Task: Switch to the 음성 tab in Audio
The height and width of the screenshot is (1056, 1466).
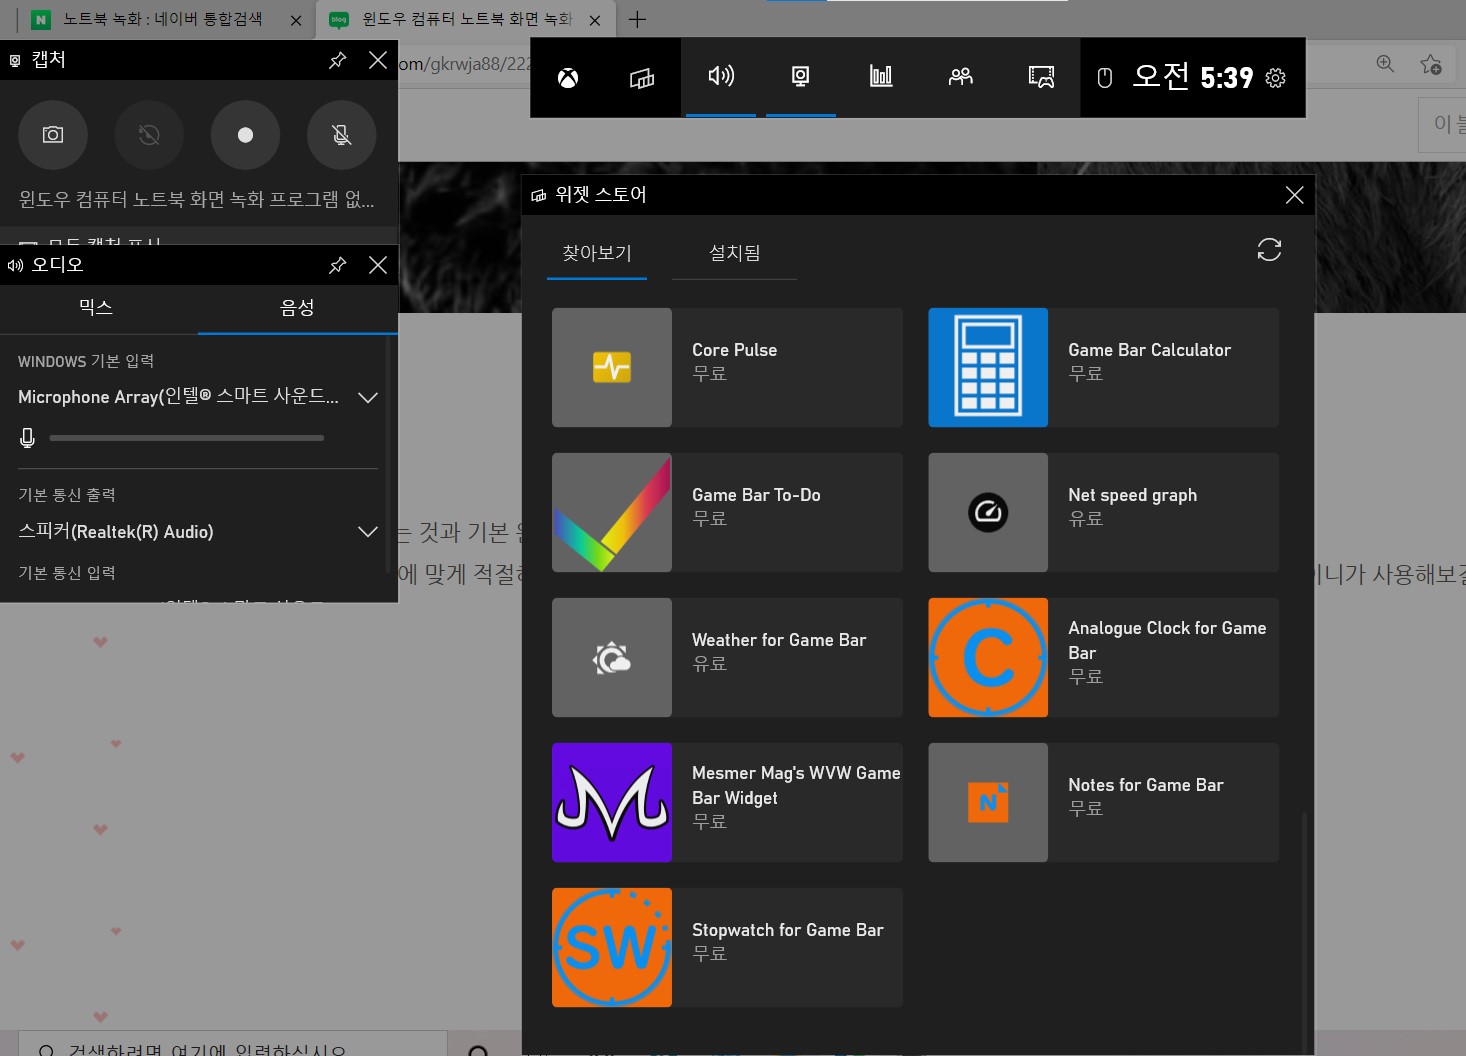Action: (297, 308)
